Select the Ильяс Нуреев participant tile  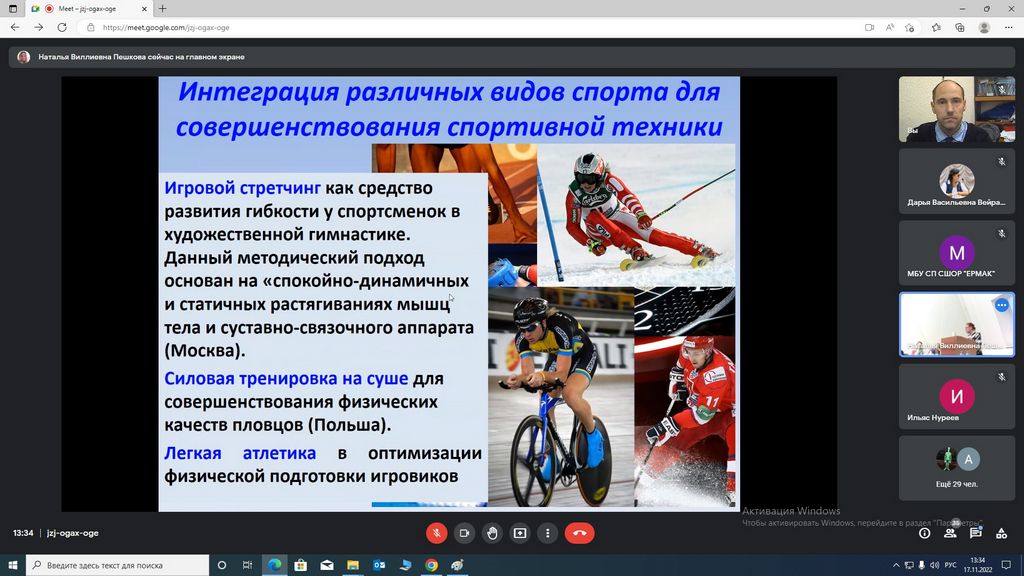click(x=956, y=396)
